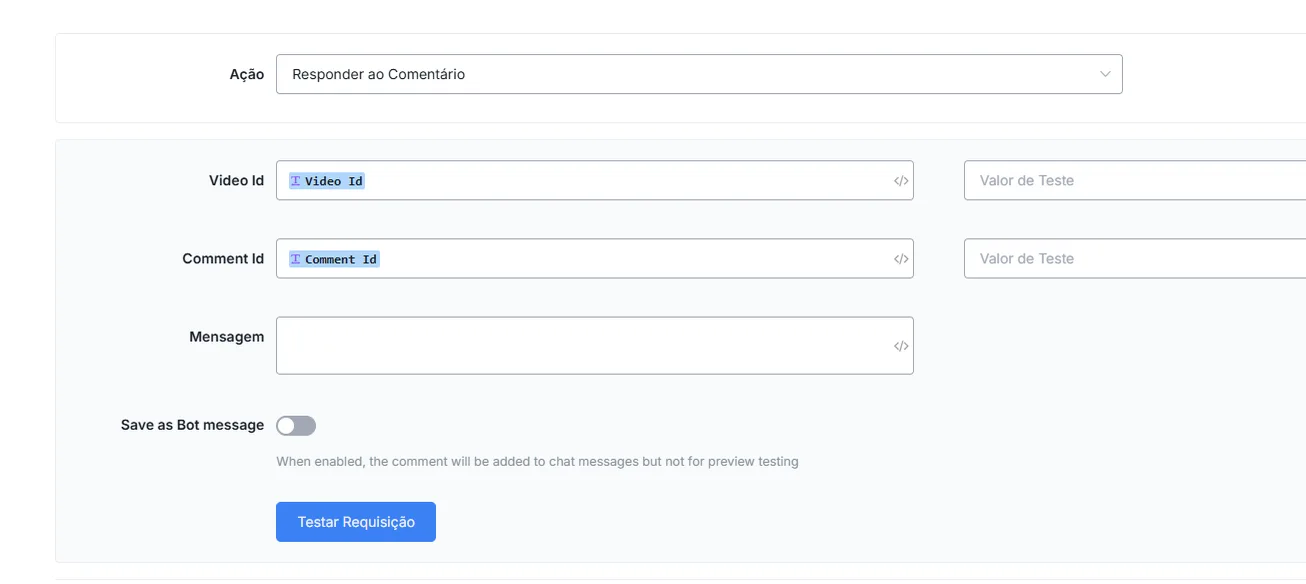Focus Valor de Teste field beside Comment Id

point(1135,258)
